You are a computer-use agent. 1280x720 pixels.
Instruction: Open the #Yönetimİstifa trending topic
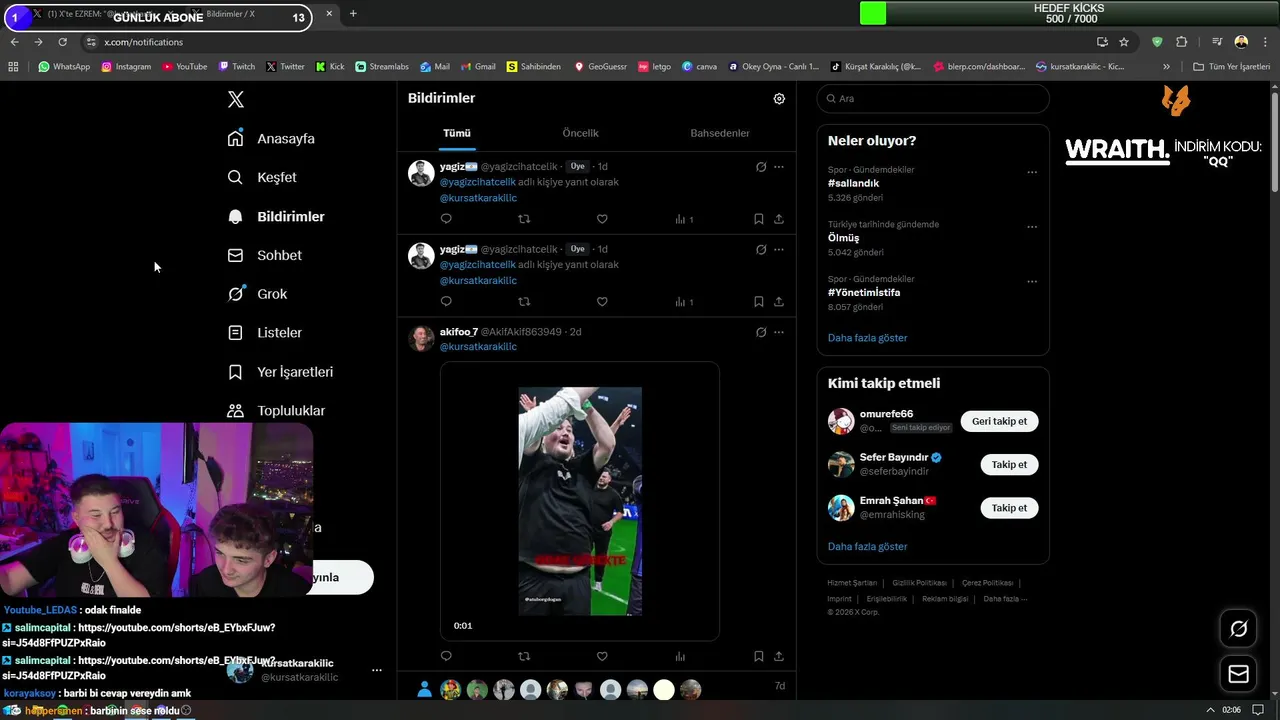864,292
